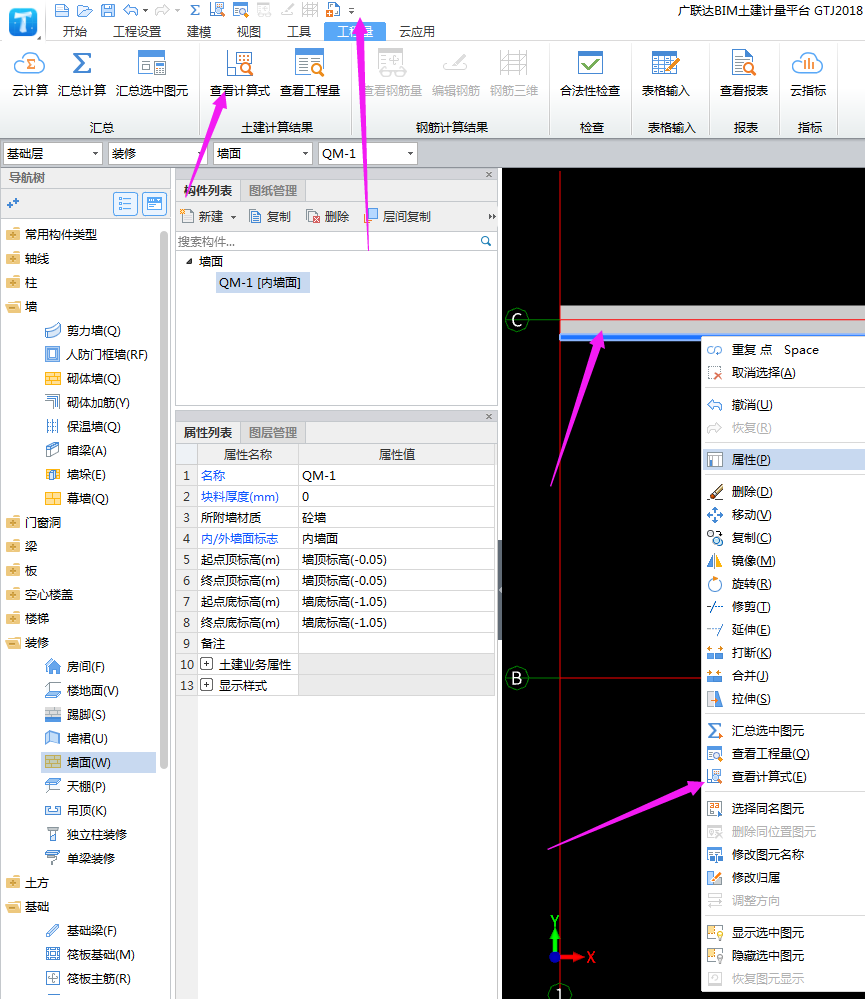Screen dimensions: 865x999
Task: Click the 汇总计算 sigma icon
Action: [82, 64]
